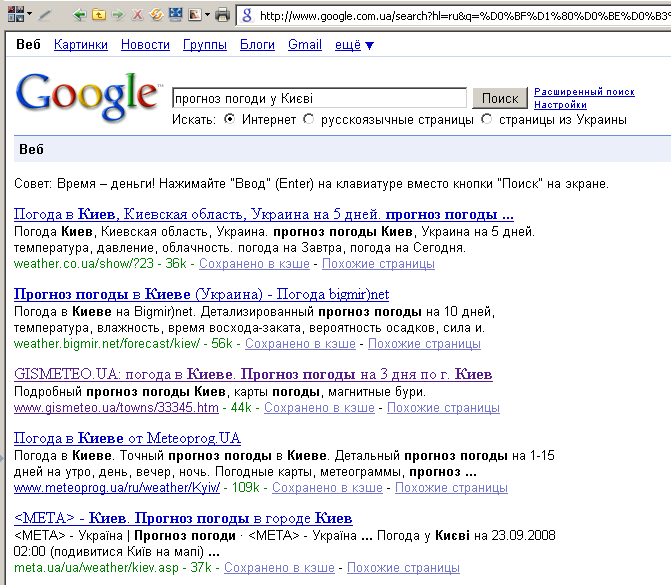Viewport: 671px width, 585px height.
Task: Open <META> Киев Прогноз погоды result
Action: click(183, 518)
